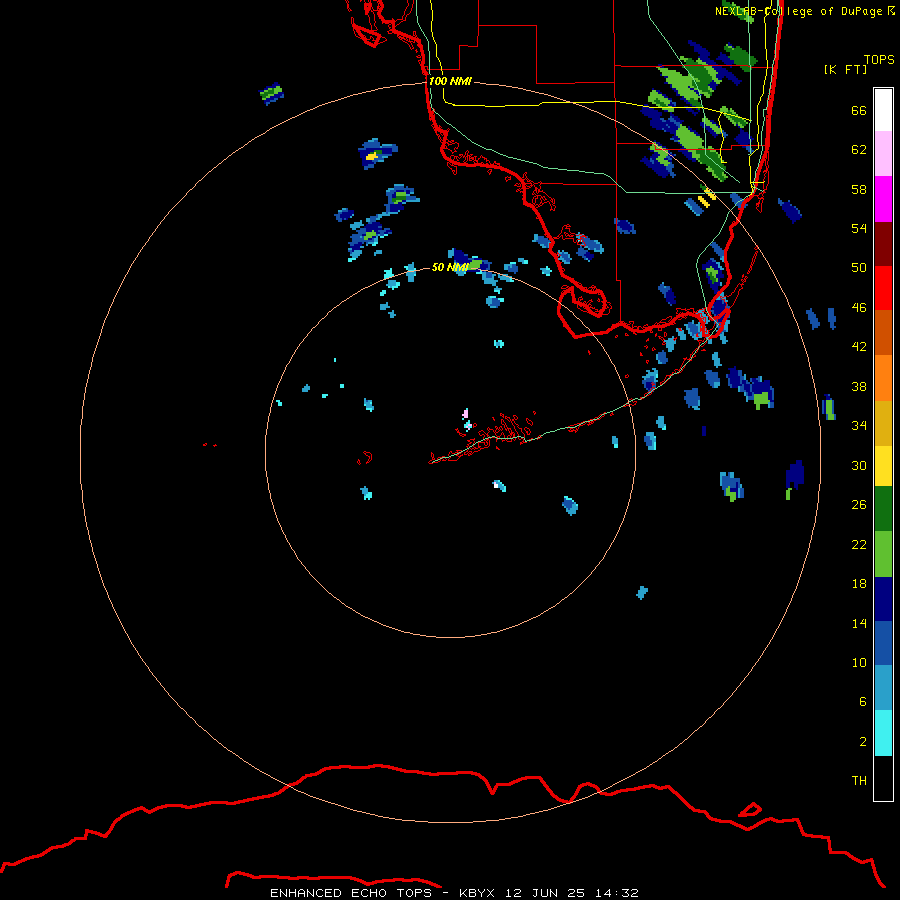Image resolution: width=900 pixels, height=900 pixels.
Task: Click the black TH threshold legend block
Action: (883, 778)
